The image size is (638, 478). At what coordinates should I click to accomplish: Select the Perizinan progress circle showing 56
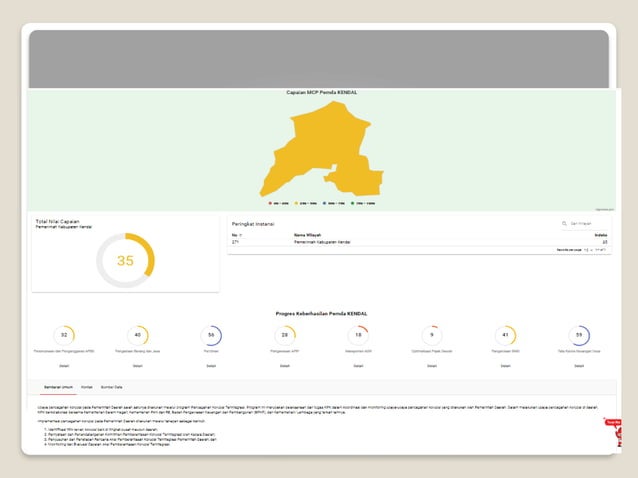211,336
